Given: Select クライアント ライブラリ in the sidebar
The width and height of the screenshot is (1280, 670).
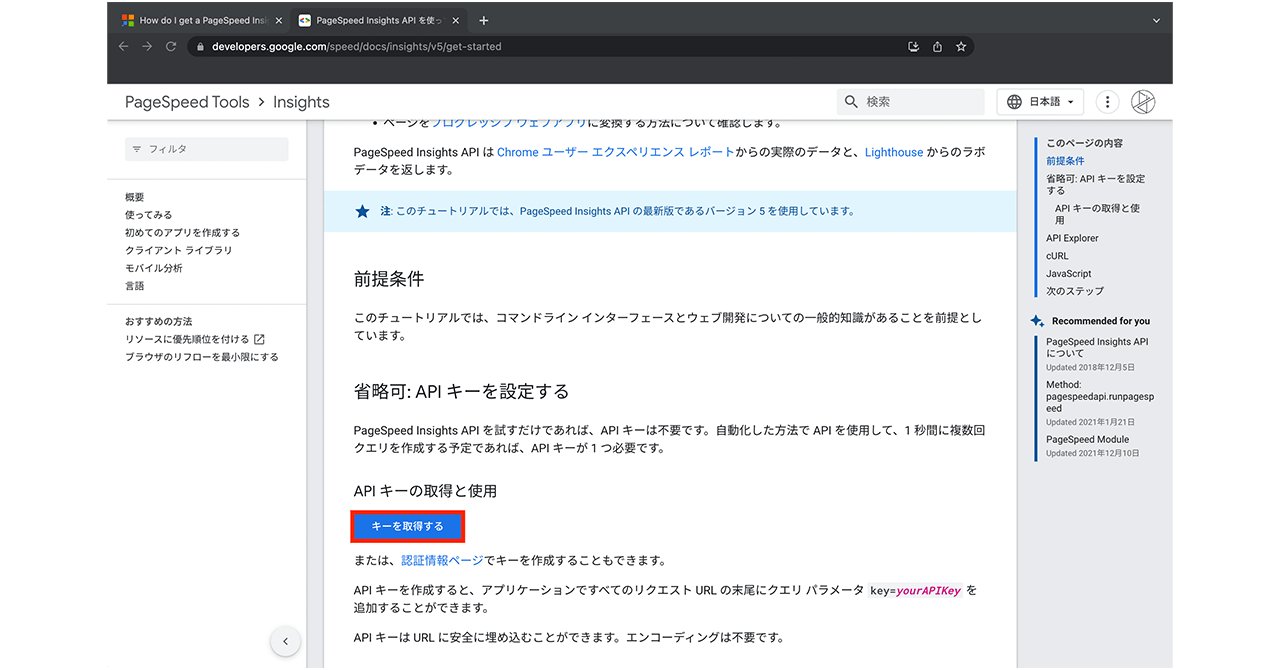Looking at the screenshot, I should click(179, 250).
